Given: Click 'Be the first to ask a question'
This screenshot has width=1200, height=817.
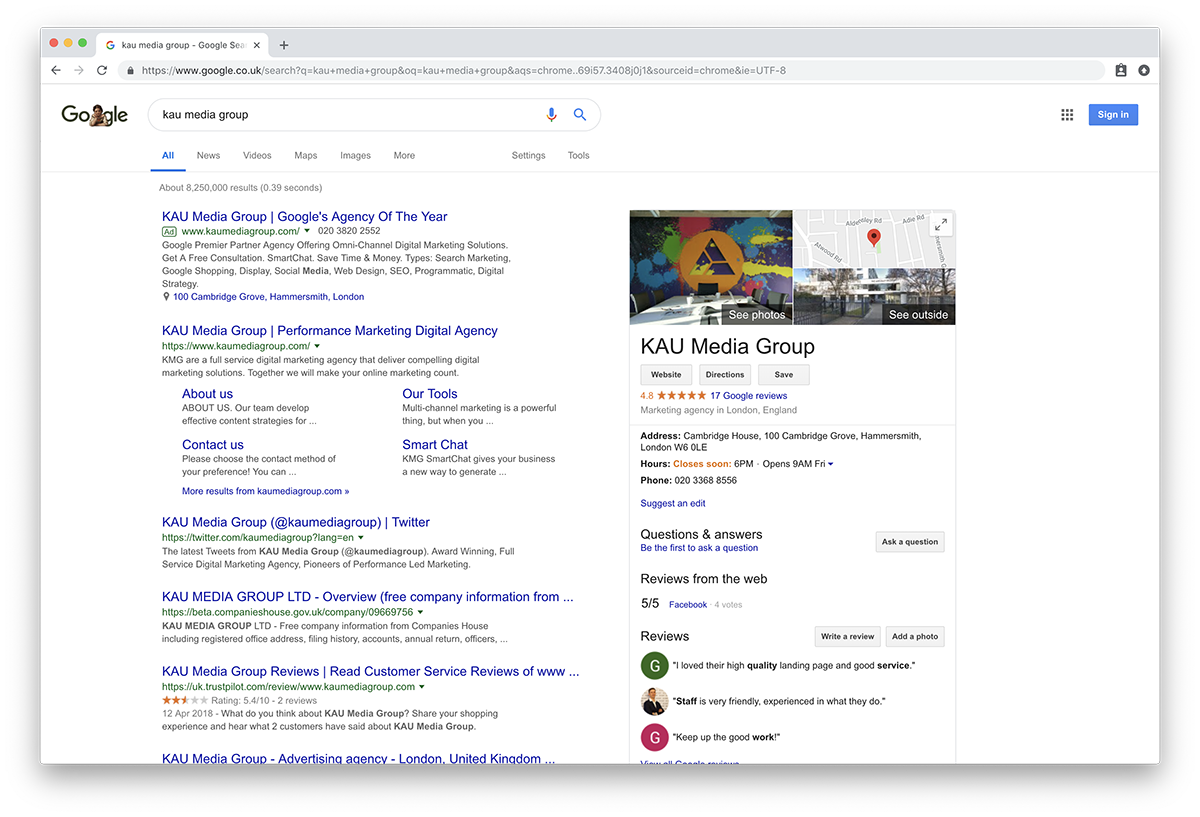Looking at the screenshot, I should (699, 548).
